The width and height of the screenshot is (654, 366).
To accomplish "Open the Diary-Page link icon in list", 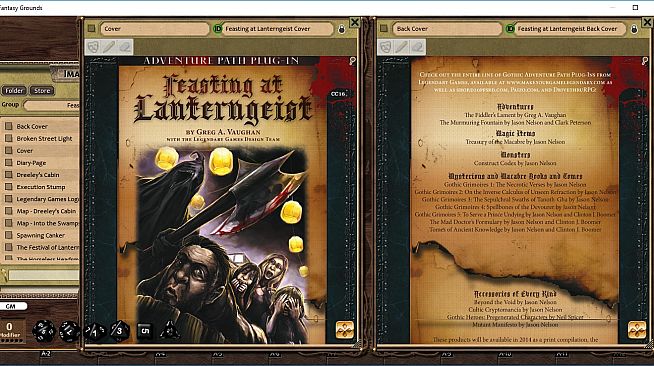I will [x=8, y=163].
